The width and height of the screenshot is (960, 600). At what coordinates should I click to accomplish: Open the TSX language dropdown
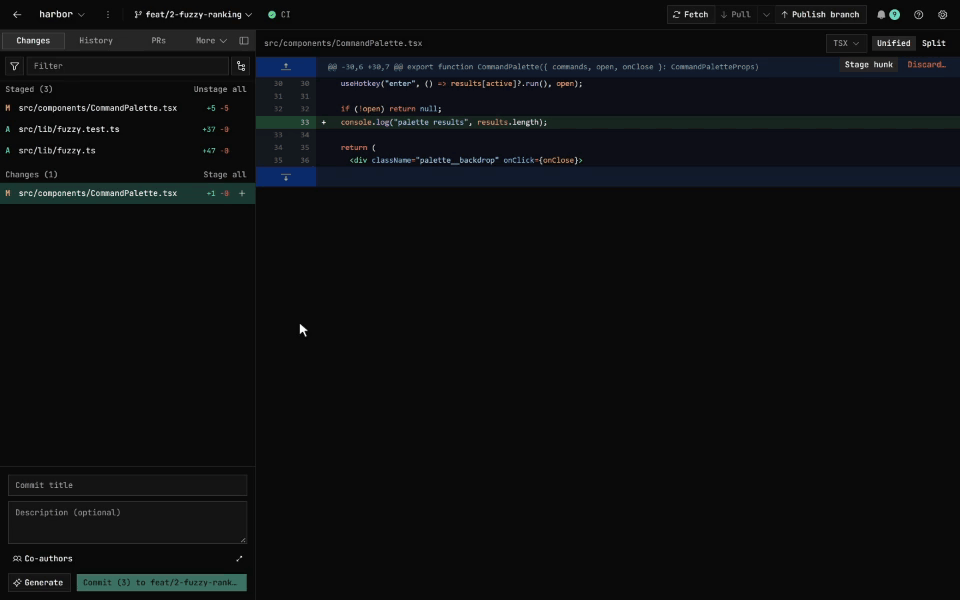pyautogui.click(x=846, y=43)
